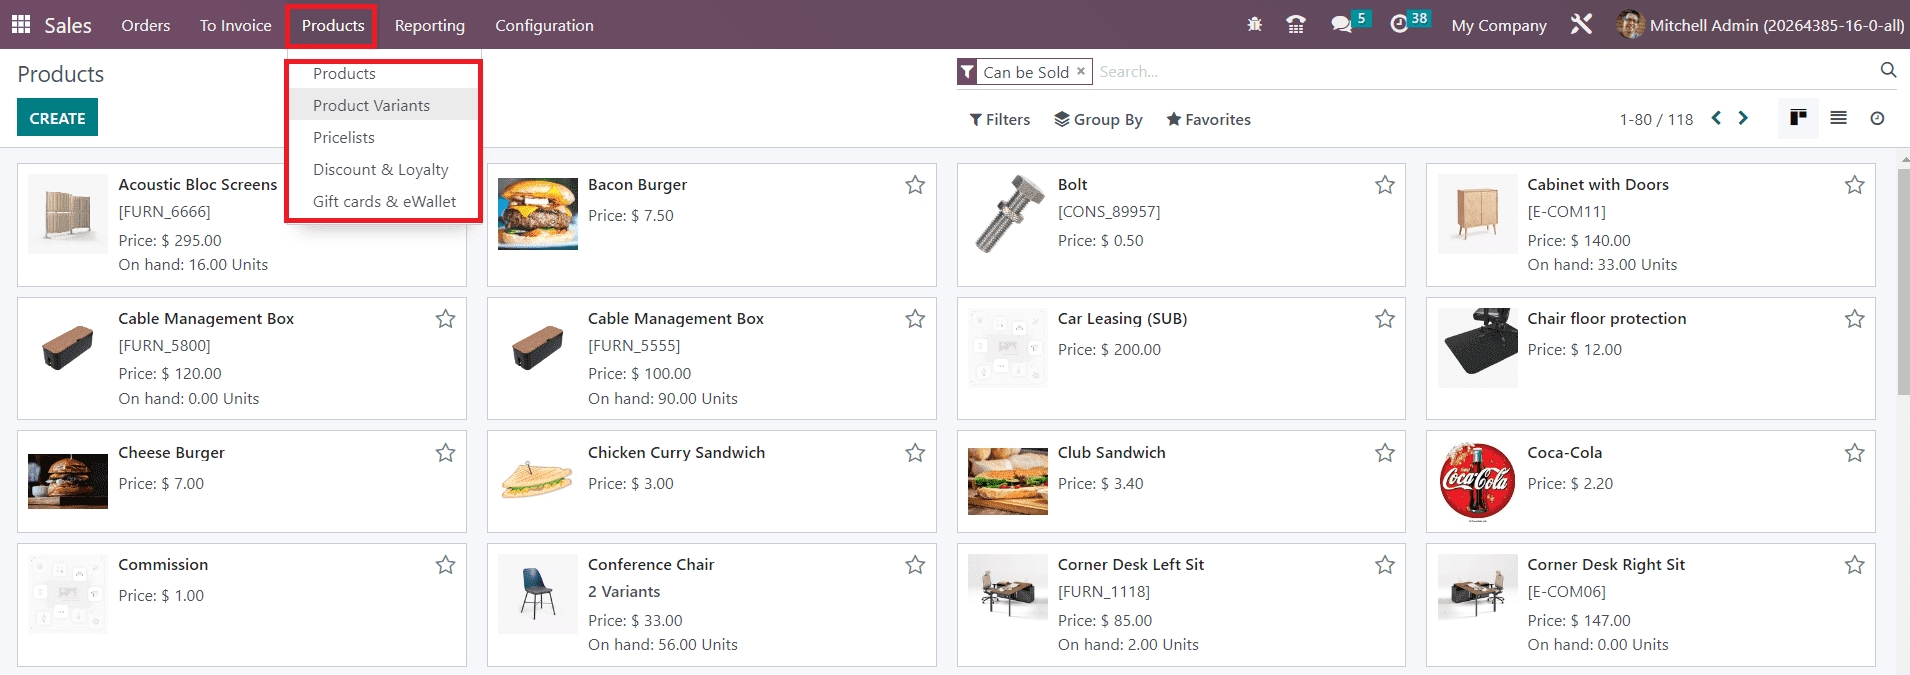1910x675 pixels.
Task: Choose Pricelists in Products menu
Action: point(344,138)
